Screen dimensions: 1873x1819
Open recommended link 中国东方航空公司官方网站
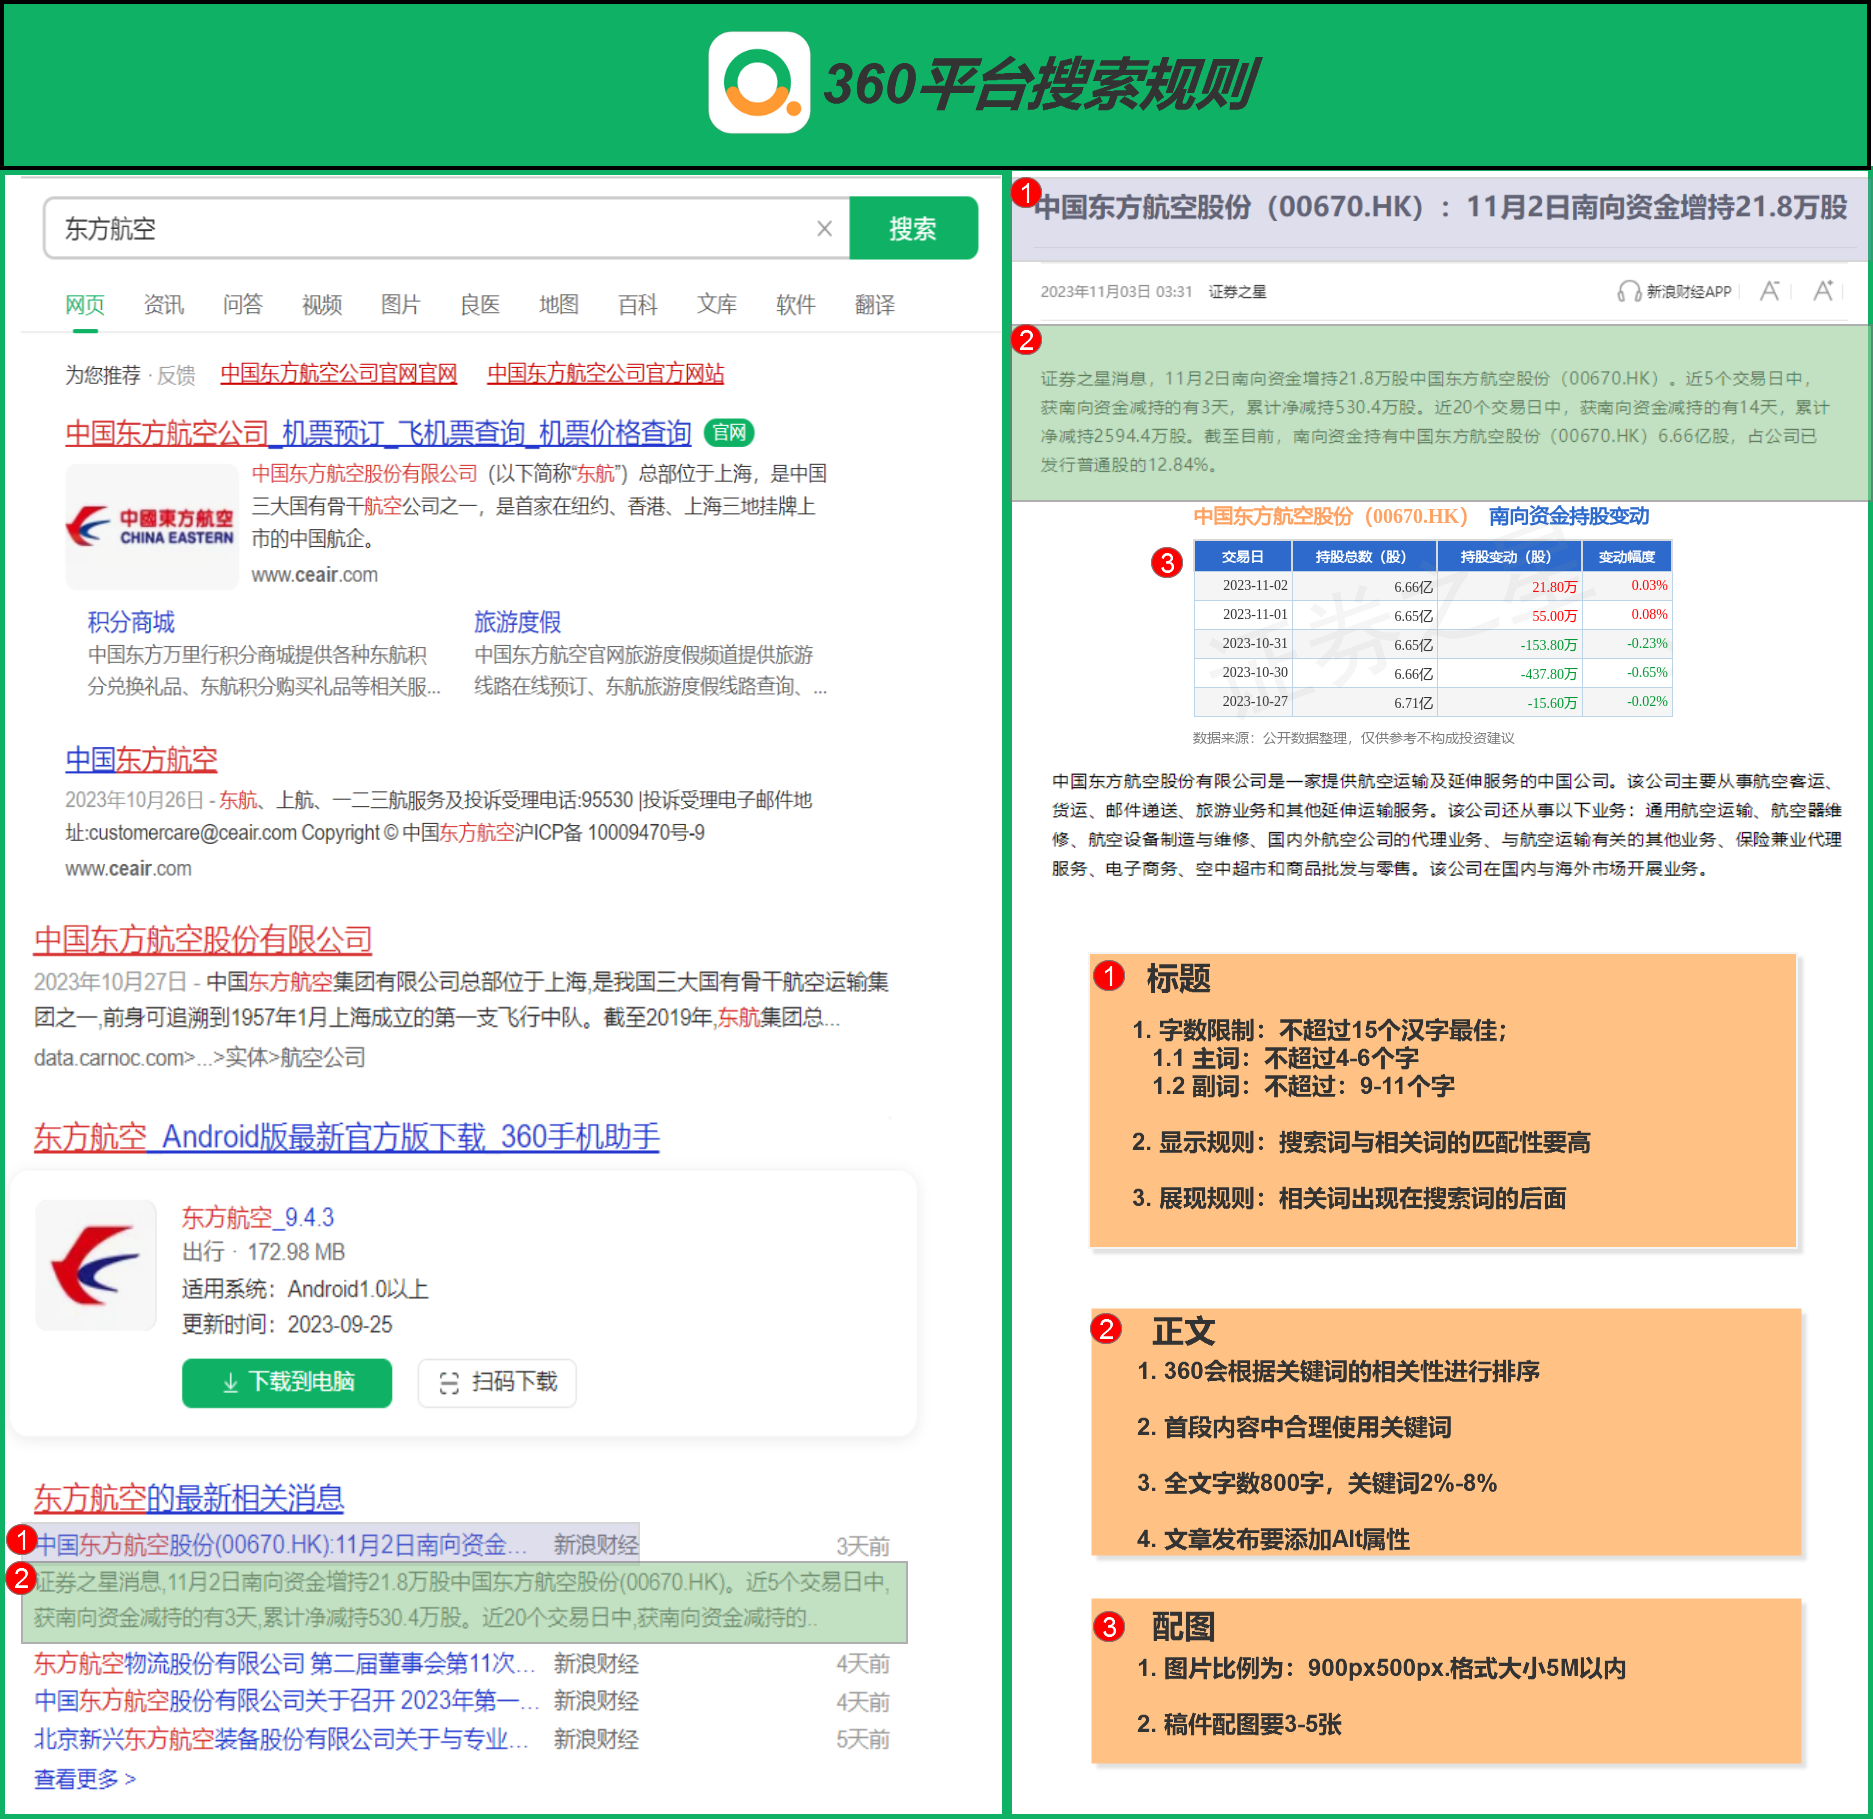(x=606, y=373)
